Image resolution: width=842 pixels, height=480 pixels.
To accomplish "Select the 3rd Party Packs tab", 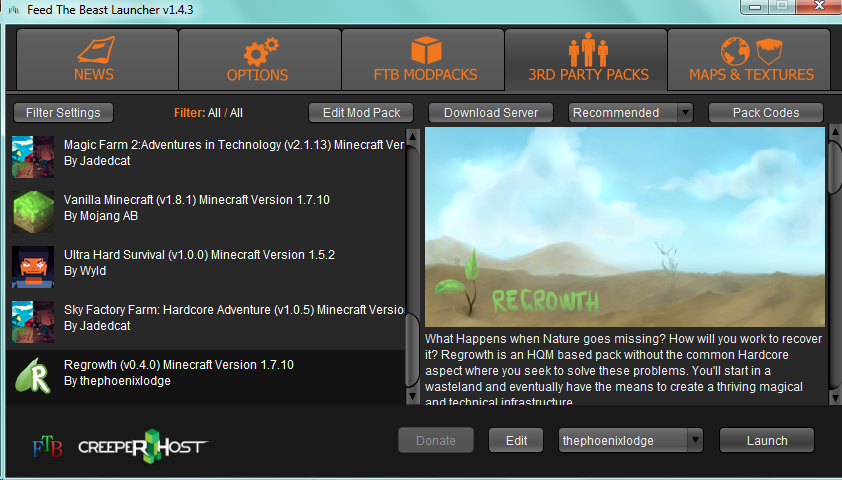I will pos(586,60).
